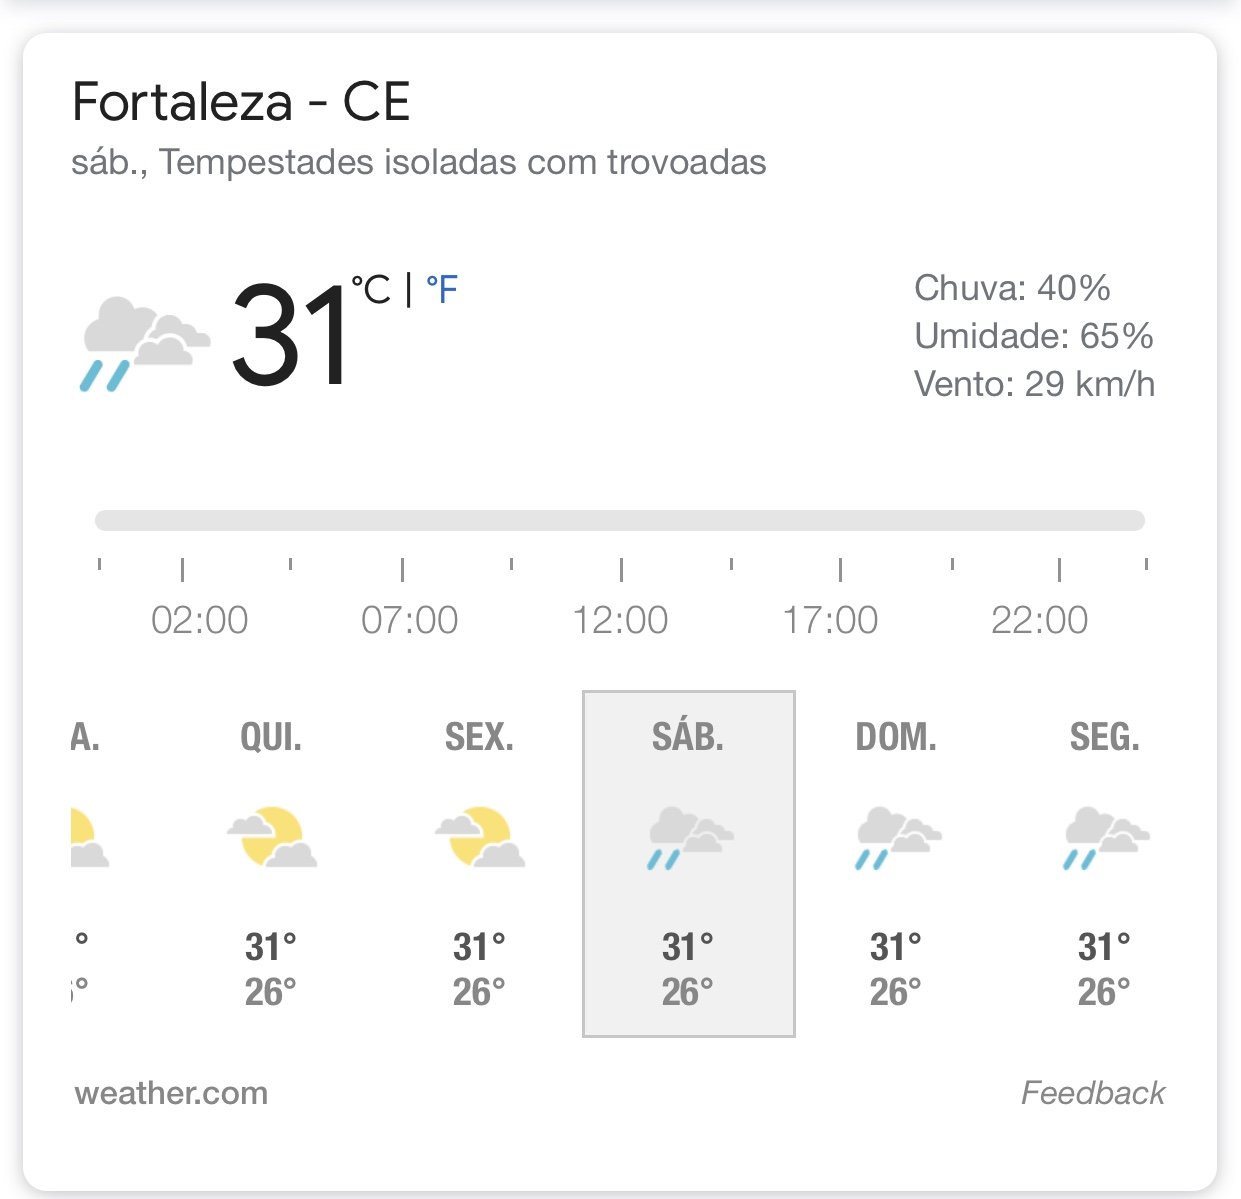Switch temperature to °F
Image resolution: width=1241 pixels, height=1199 pixels.
[441, 290]
